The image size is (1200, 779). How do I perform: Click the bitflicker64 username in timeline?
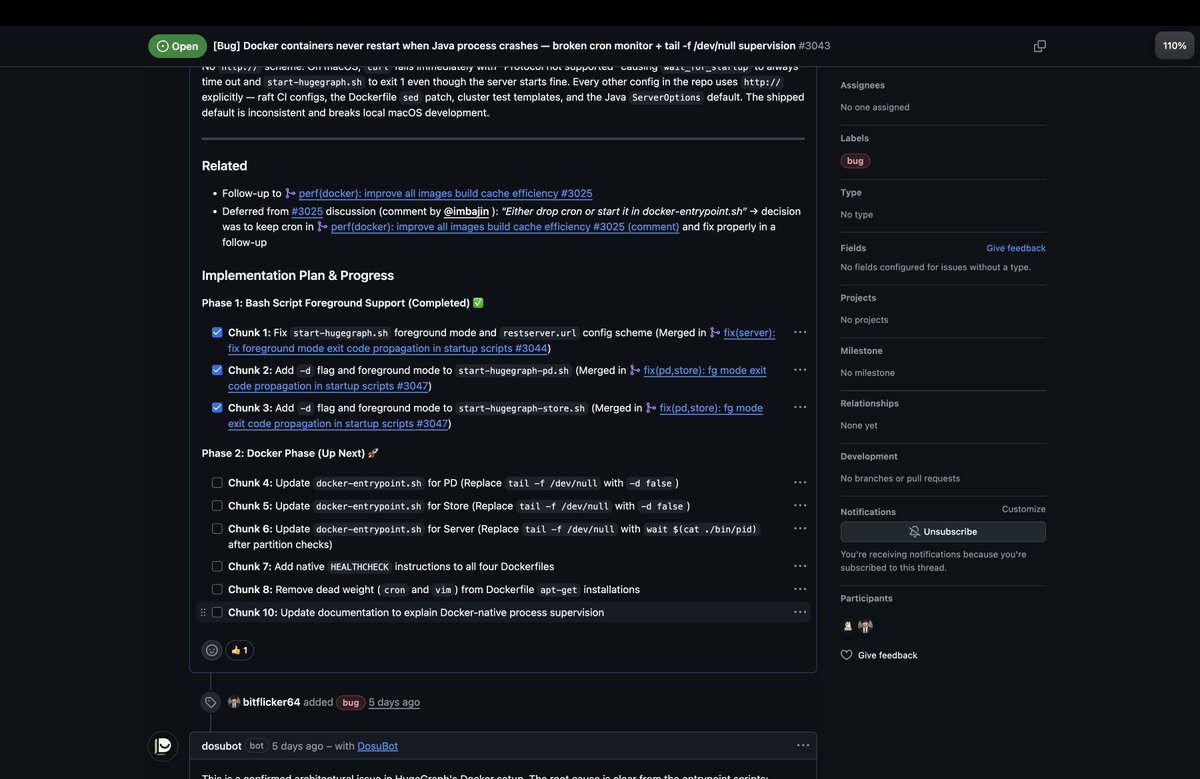click(x=271, y=702)
